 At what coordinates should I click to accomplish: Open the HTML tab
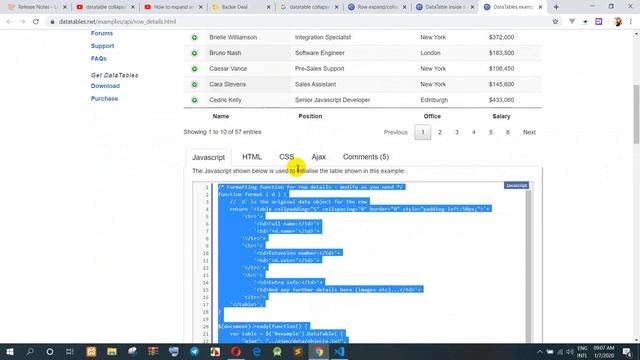(x=252, y=157)
